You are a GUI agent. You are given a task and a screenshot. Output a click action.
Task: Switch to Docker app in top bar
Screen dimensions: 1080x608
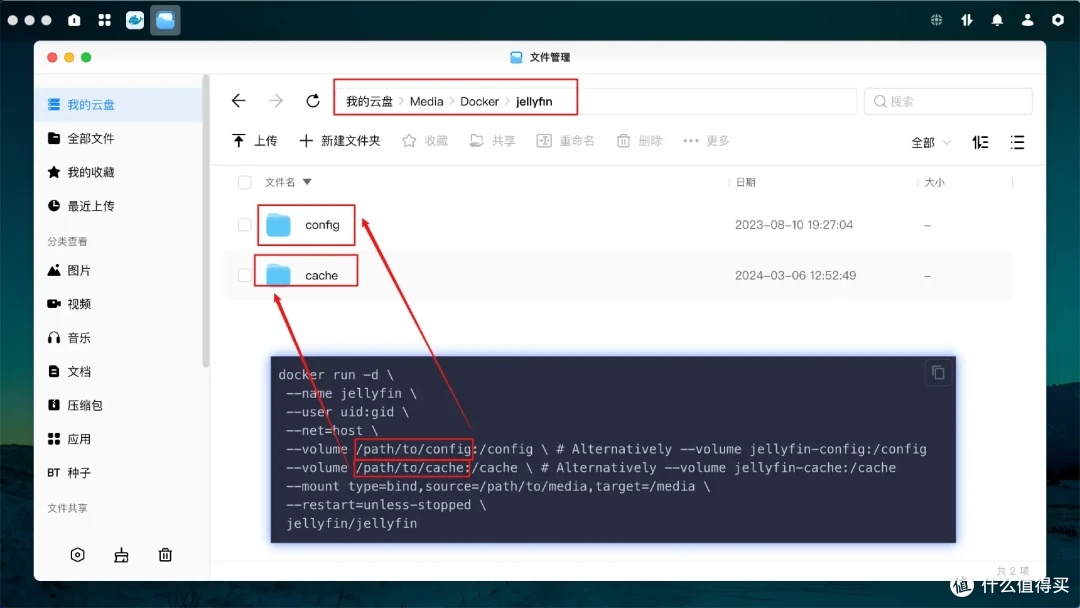(135, 20)
